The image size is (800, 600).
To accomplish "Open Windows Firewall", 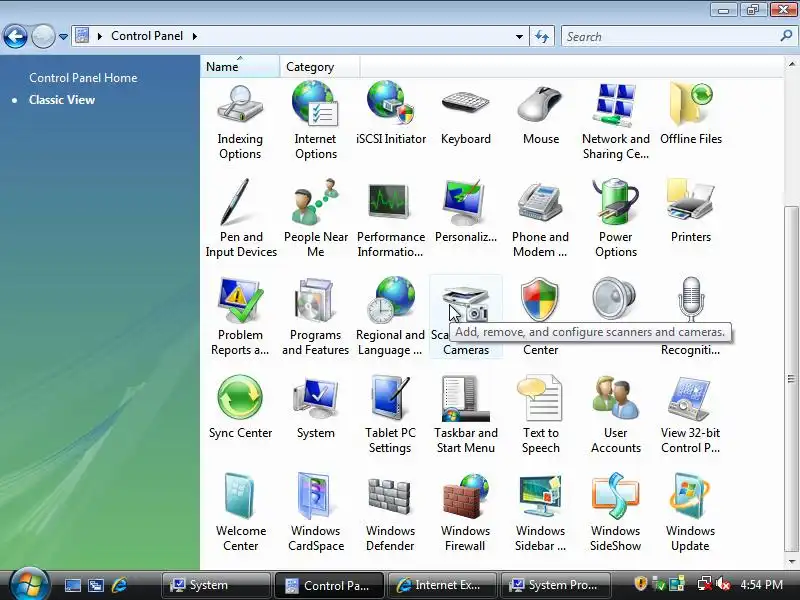I will coord(465,513).
